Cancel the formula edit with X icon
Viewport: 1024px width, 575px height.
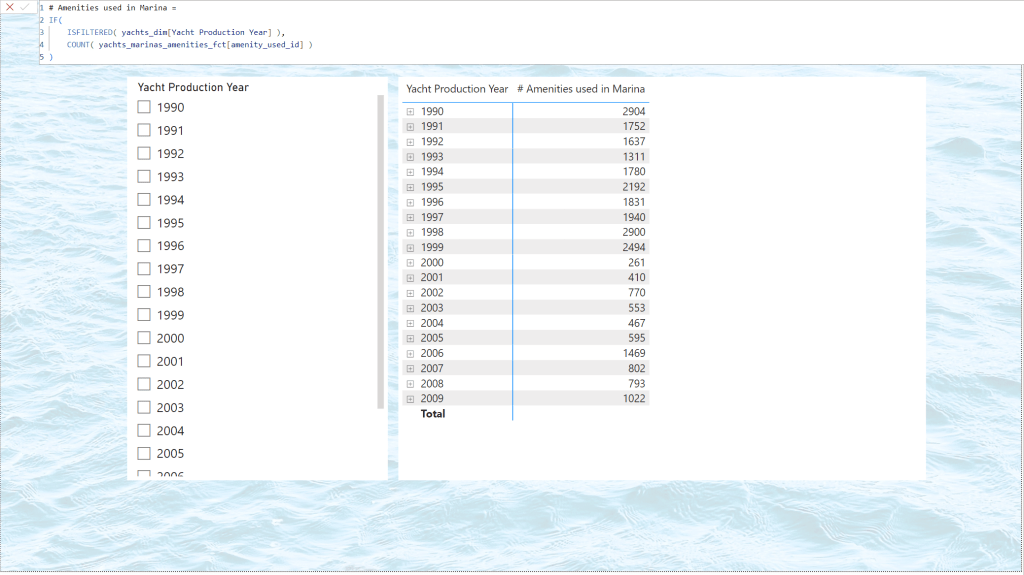(10, 7)
